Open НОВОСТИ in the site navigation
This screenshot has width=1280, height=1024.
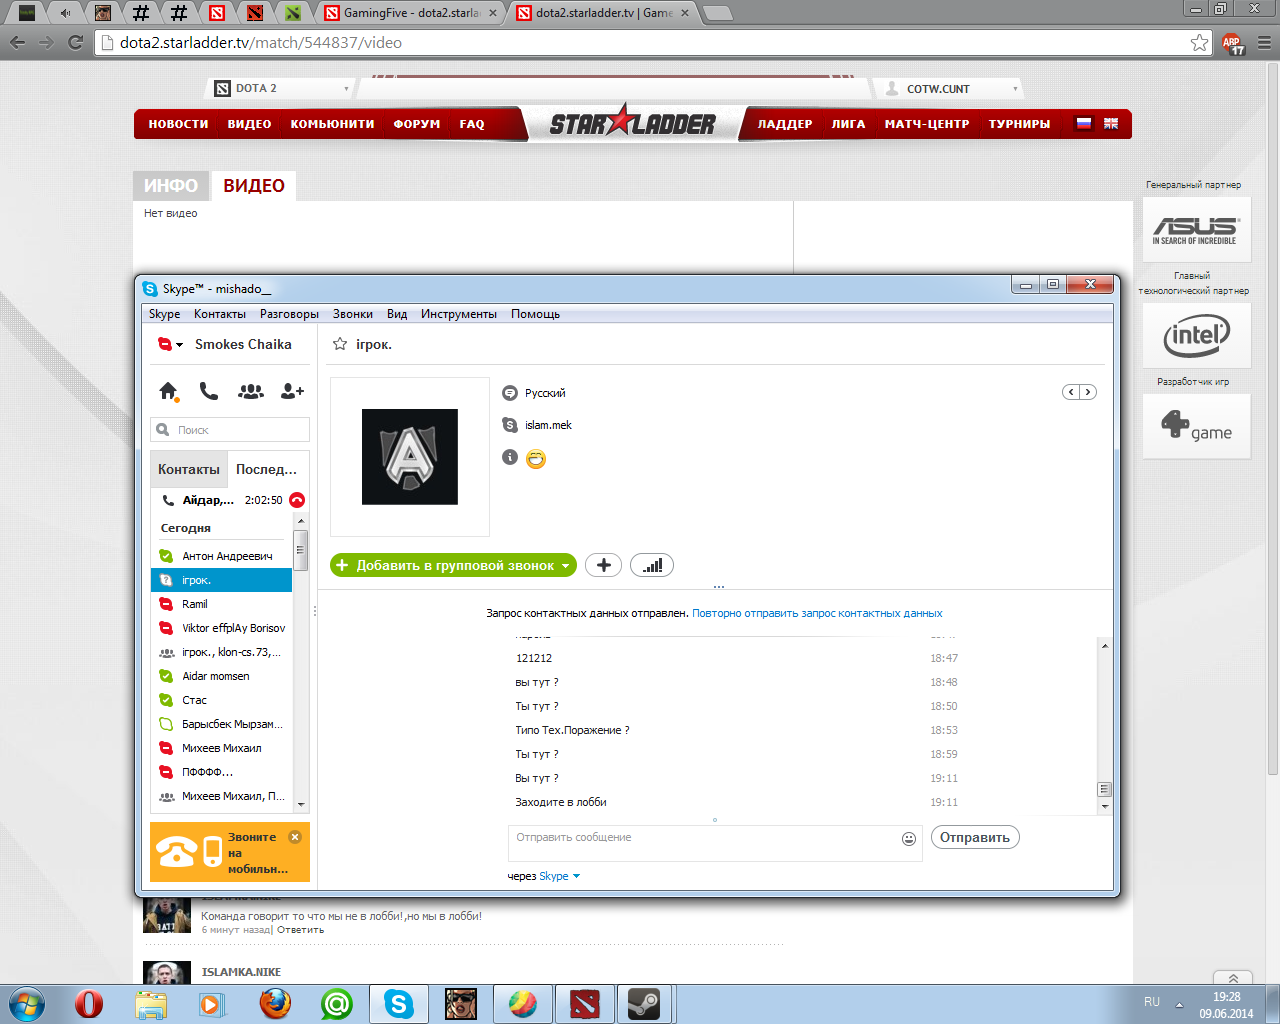(178, 124)
